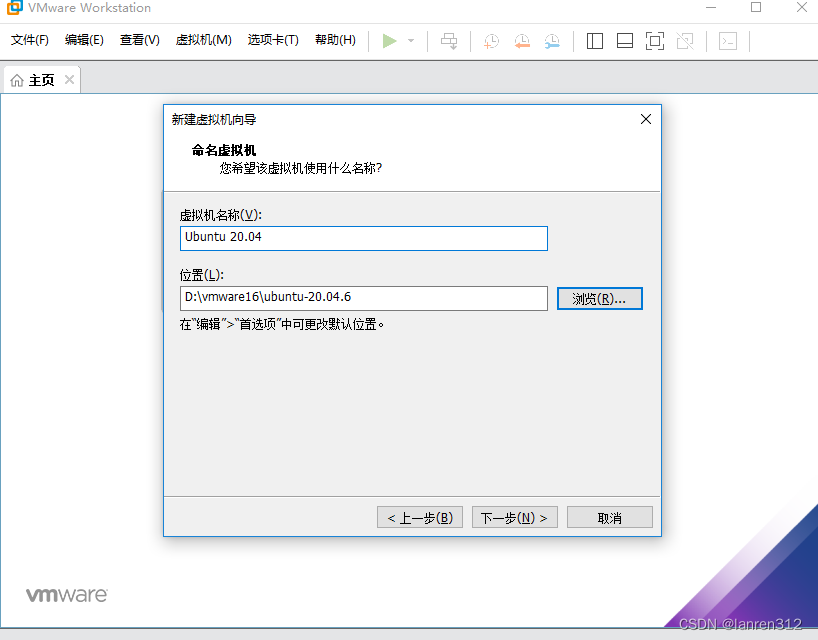Click the 下一步(N) next button

click(514, 517)
